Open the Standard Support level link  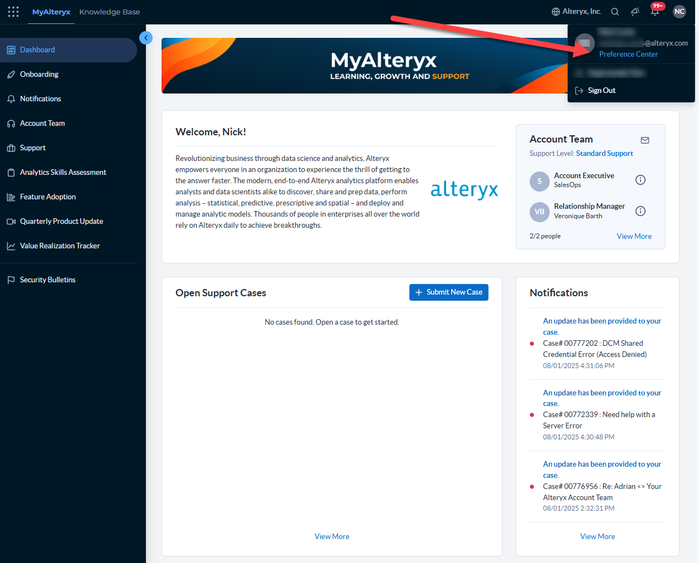pyautogui.click(x=604, y=153)
